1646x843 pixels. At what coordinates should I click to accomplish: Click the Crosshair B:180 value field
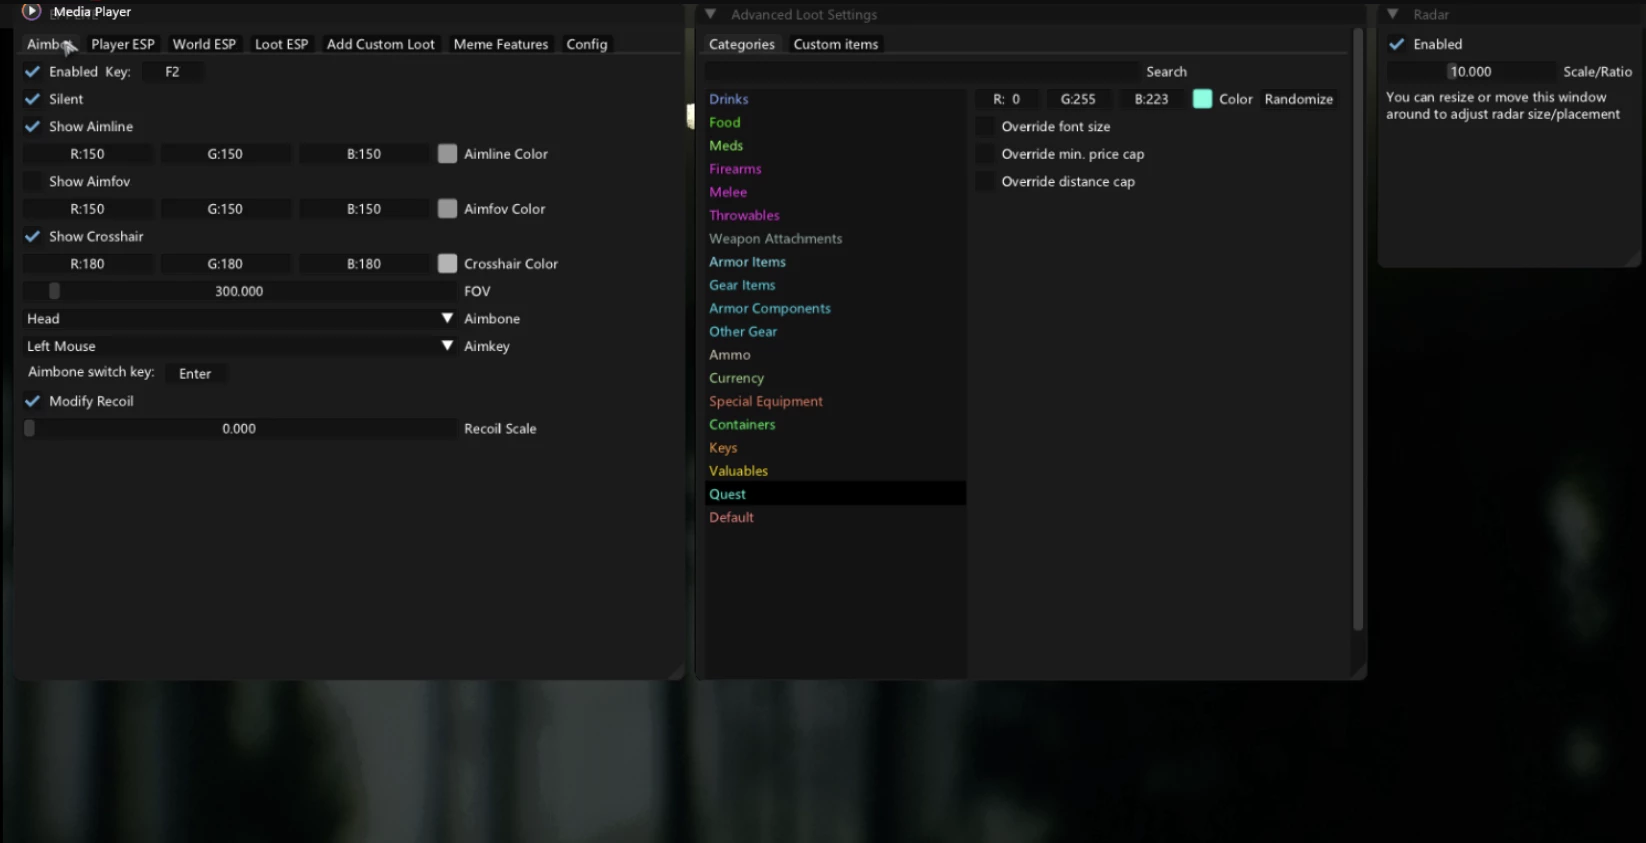364,264
